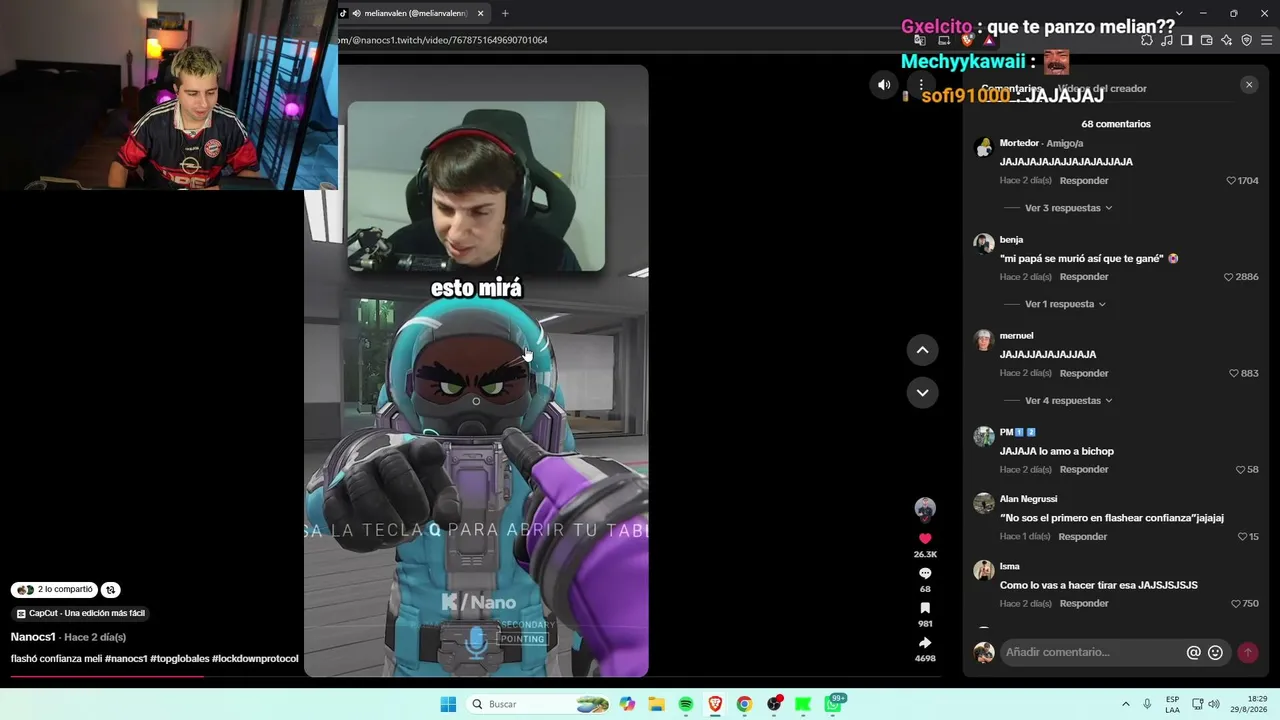The width and height of the screenshot is (1280, 720).
Task: Open the Brave Rewards triangle icon
Action: point(989,40)
